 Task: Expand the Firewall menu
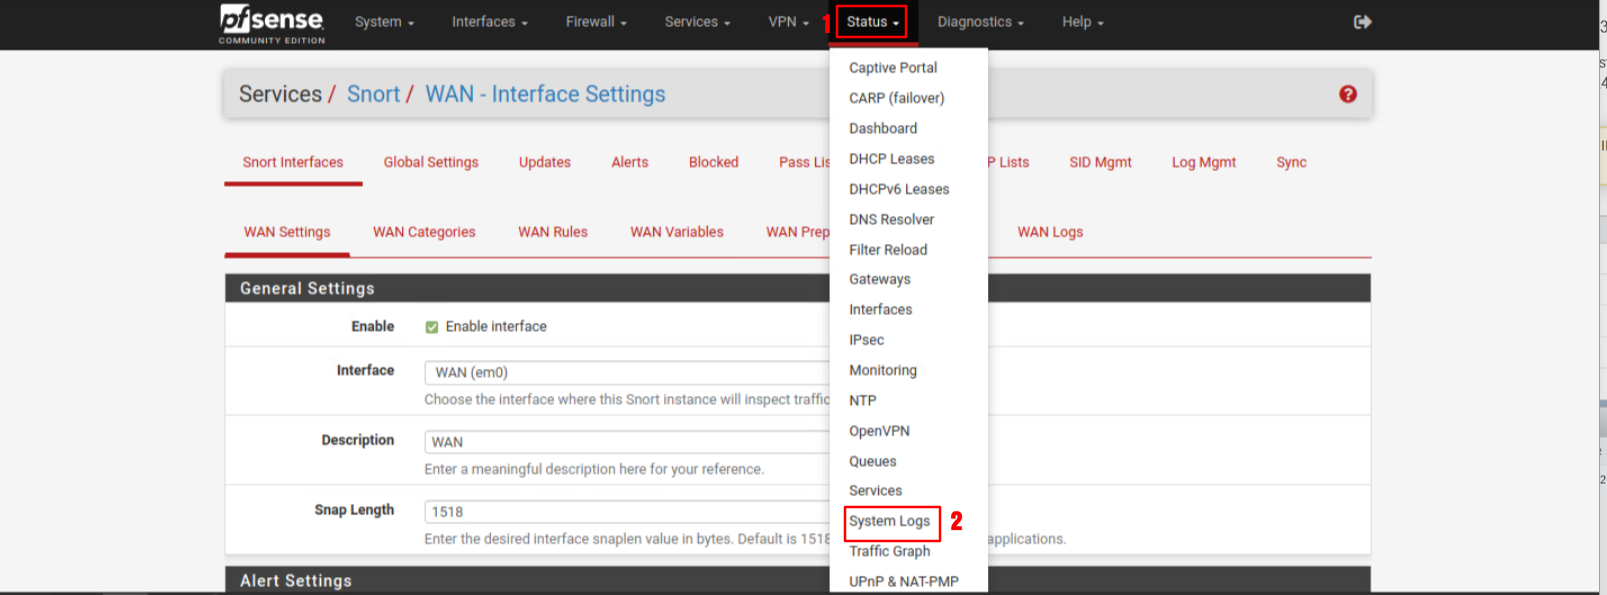596,22
